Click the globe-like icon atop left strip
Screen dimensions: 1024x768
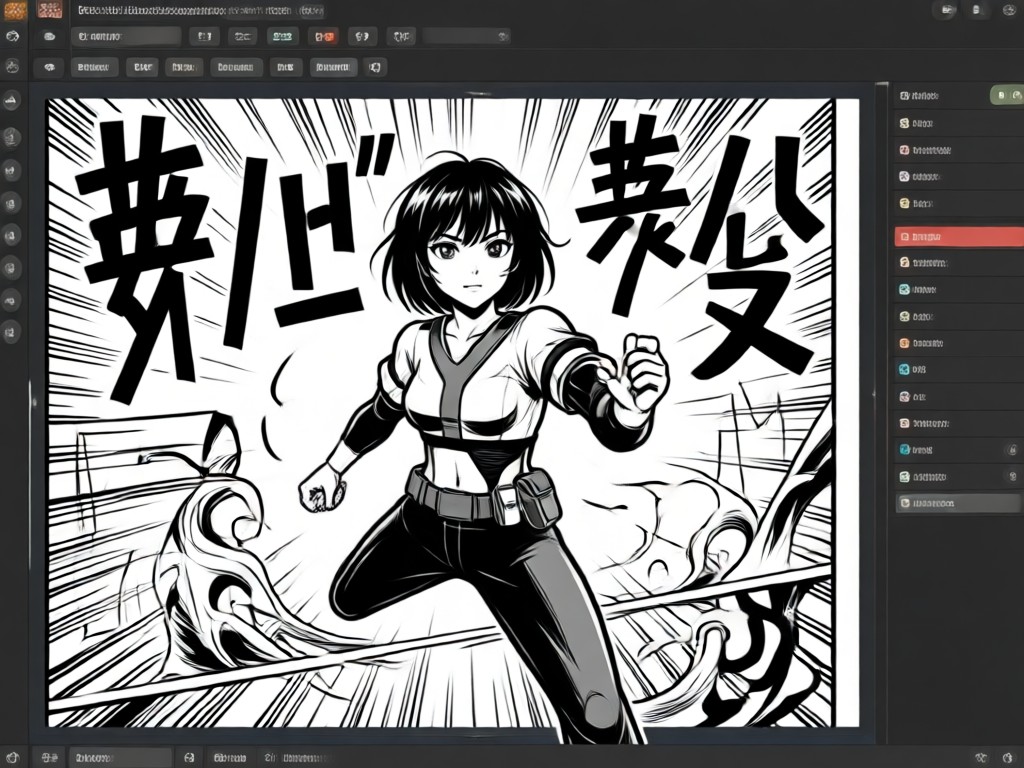tap(12, 37)
